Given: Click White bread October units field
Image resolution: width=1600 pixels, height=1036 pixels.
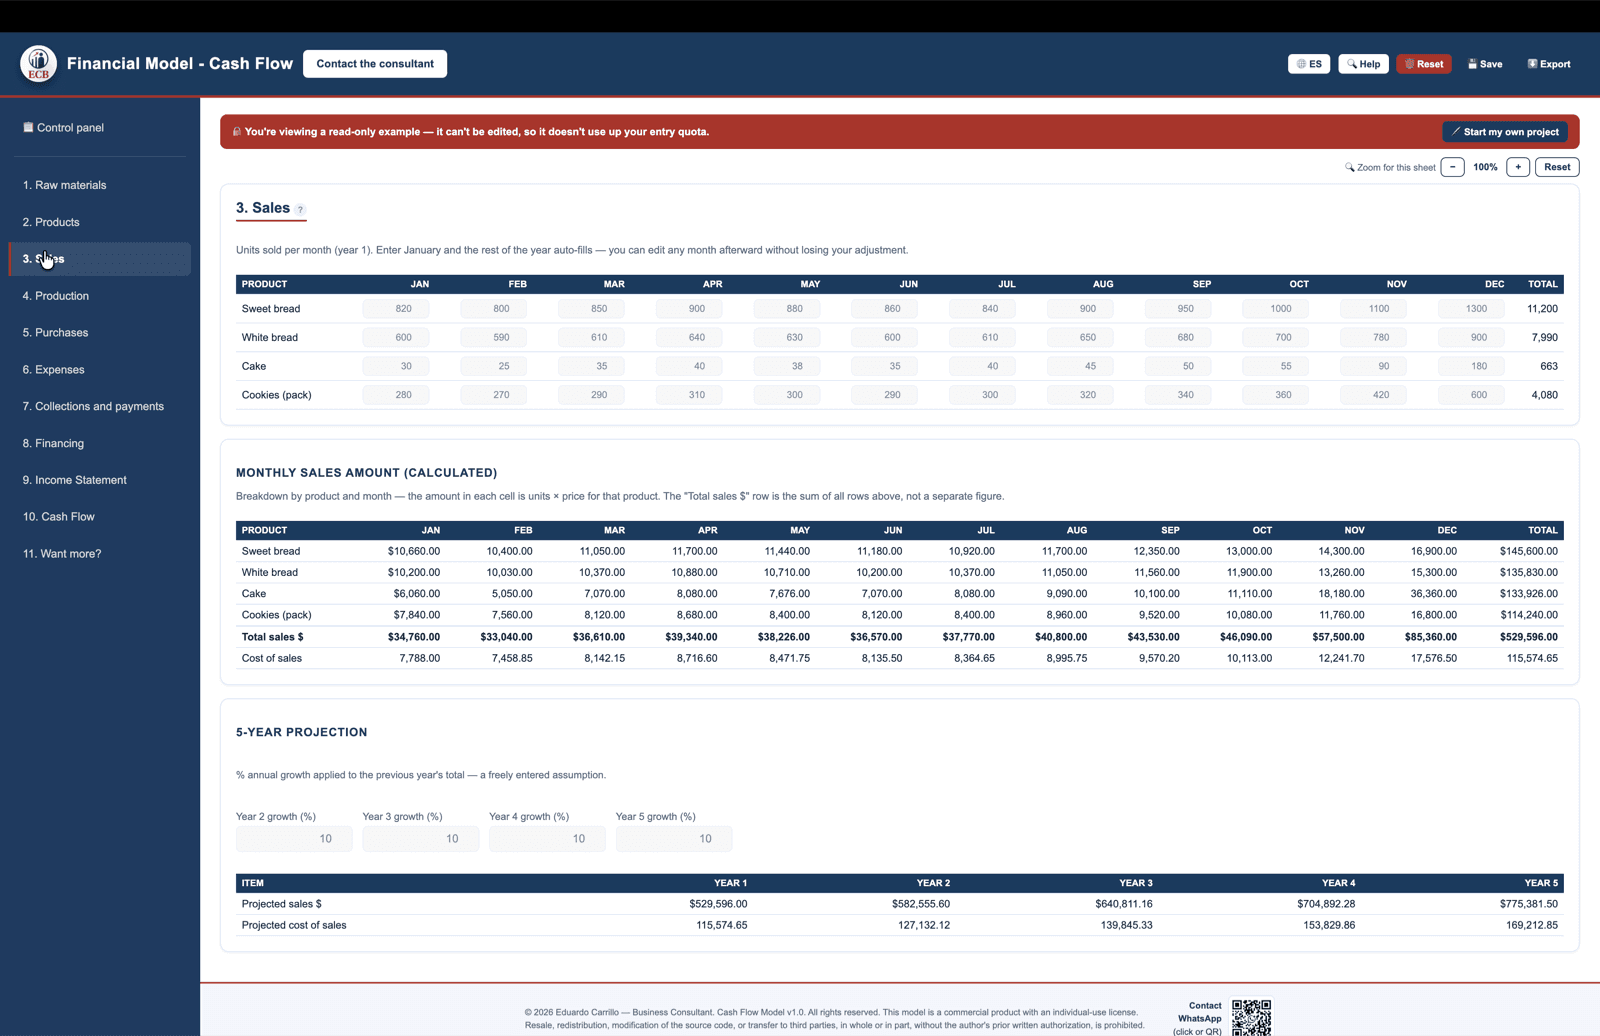Looking at the screenshot, I should click(x=1275, y=338).
